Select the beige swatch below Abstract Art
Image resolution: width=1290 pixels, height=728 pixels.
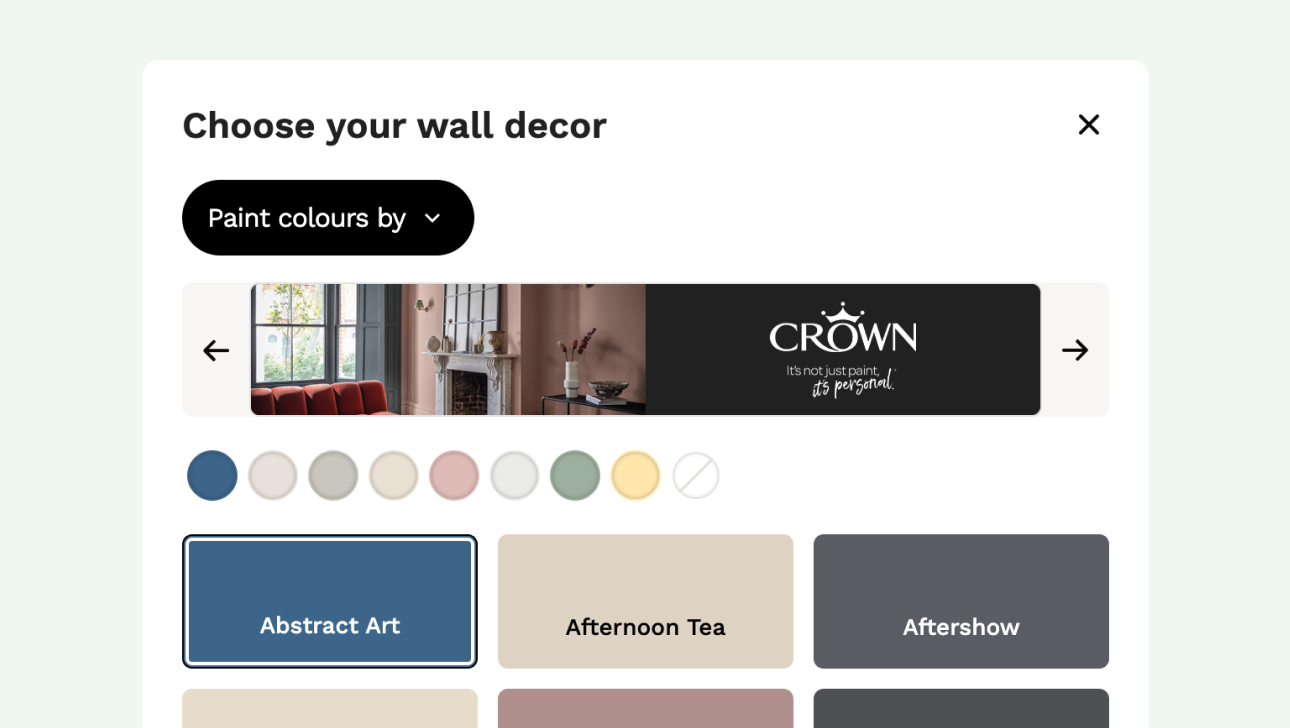coord(330,708)
